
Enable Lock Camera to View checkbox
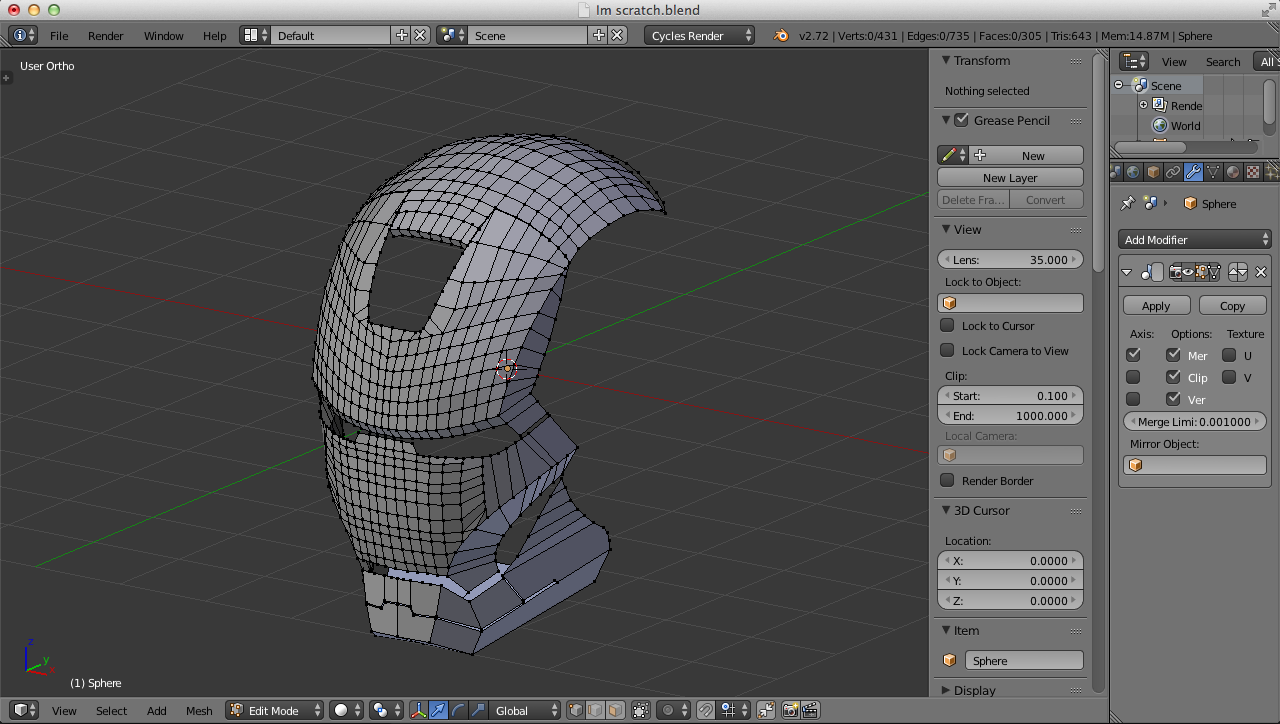(x=947, y=350)
